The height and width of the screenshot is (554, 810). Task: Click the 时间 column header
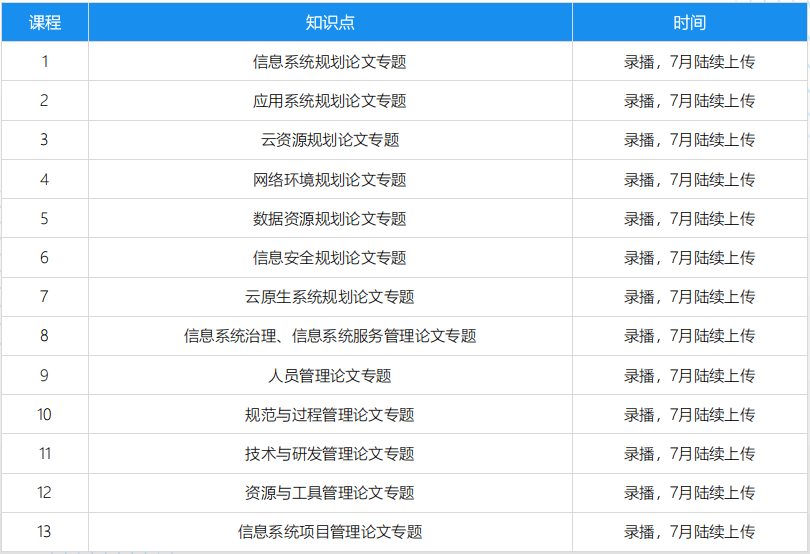[x=689, y=22]
